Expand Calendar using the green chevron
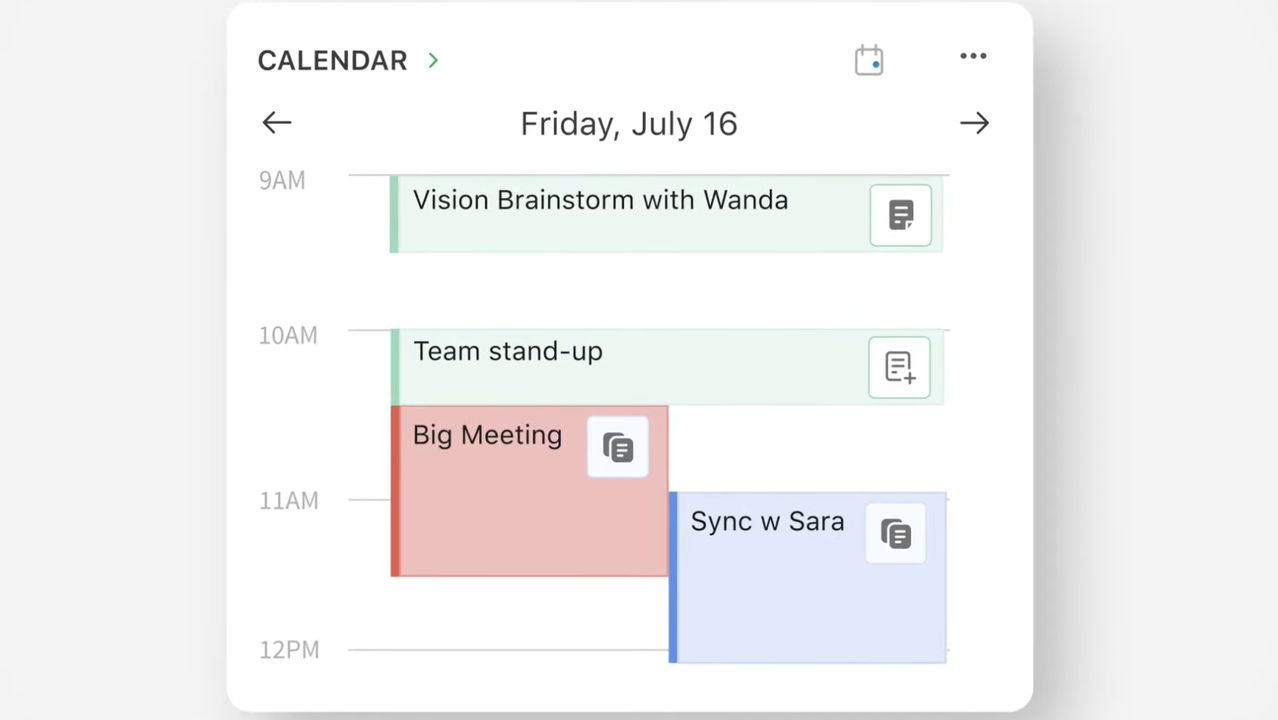This screenshot has height=720, width=1278. click(x=433, y=60)
